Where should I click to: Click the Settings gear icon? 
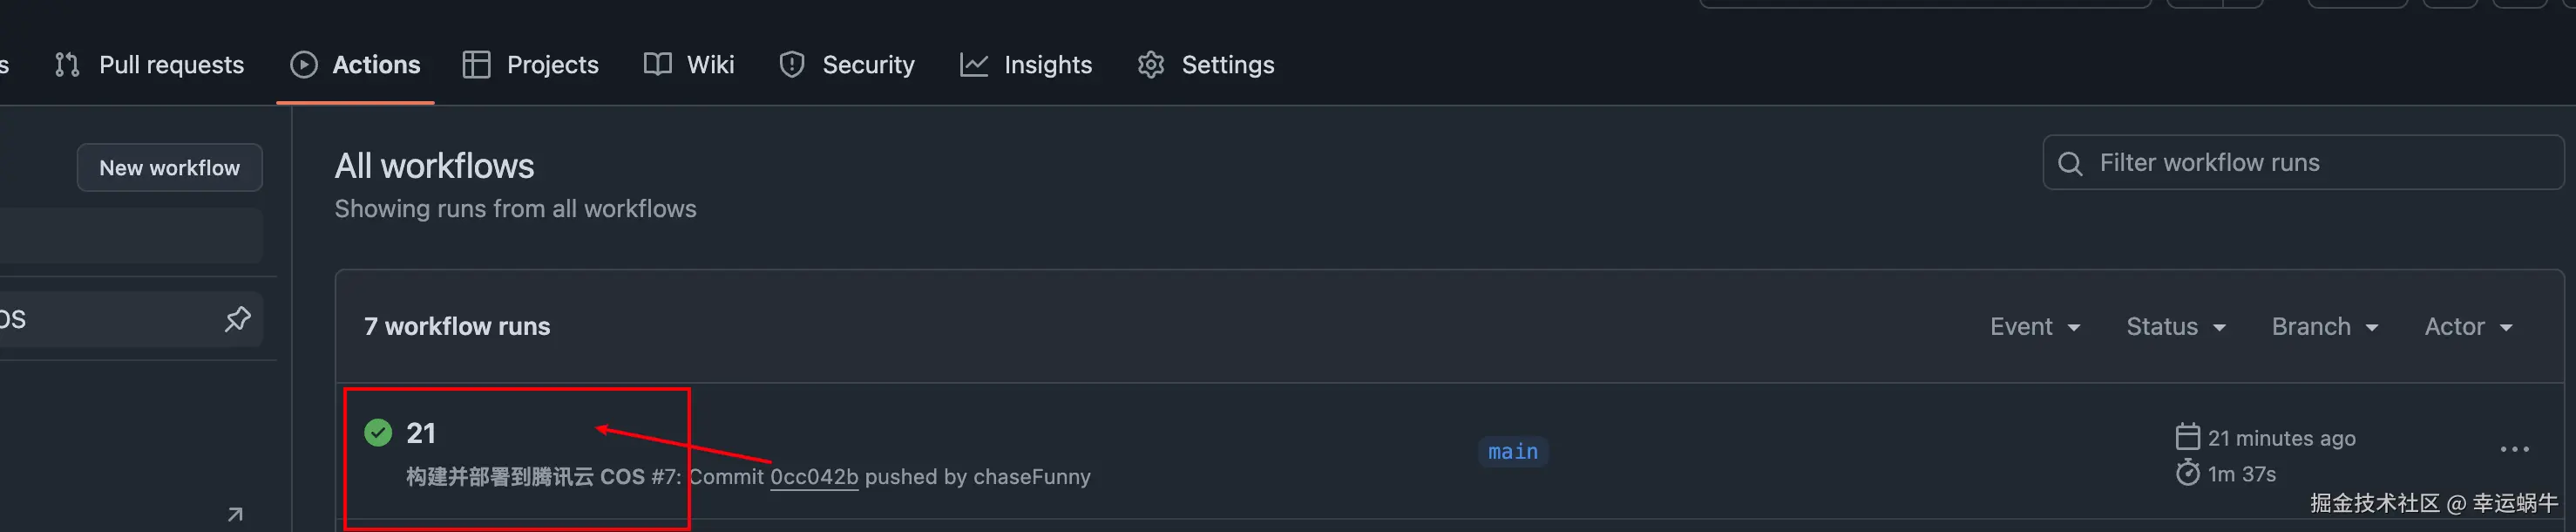click(1151, 65)
